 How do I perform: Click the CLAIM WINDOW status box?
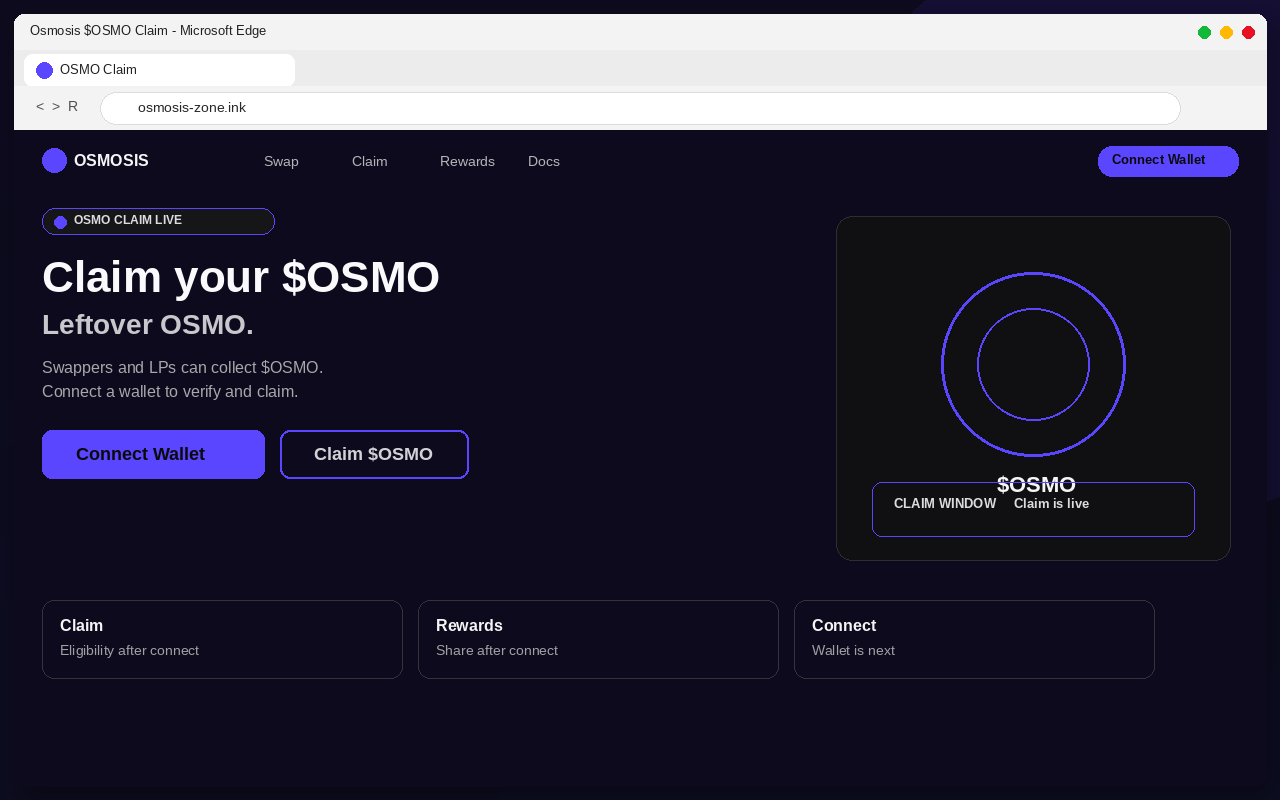[x=1033, y=509]
